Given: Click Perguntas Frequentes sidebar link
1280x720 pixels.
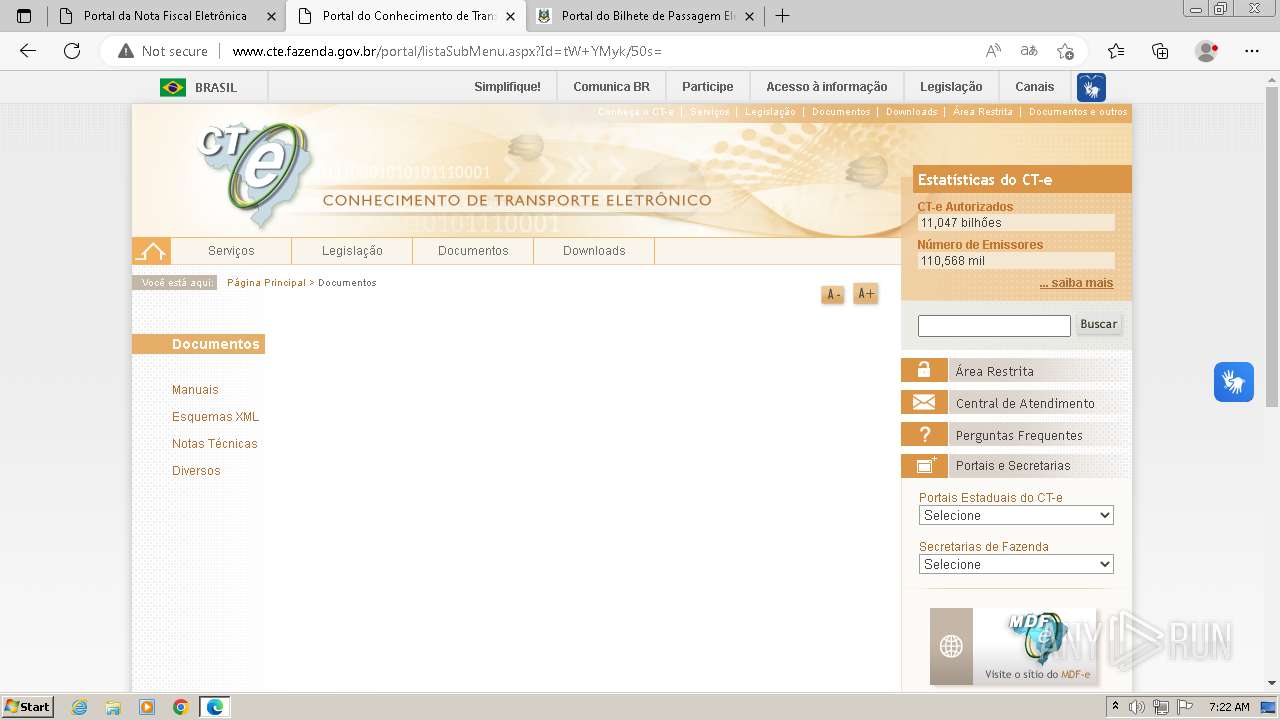Looking at the screenshot, I should point(1019,435).
